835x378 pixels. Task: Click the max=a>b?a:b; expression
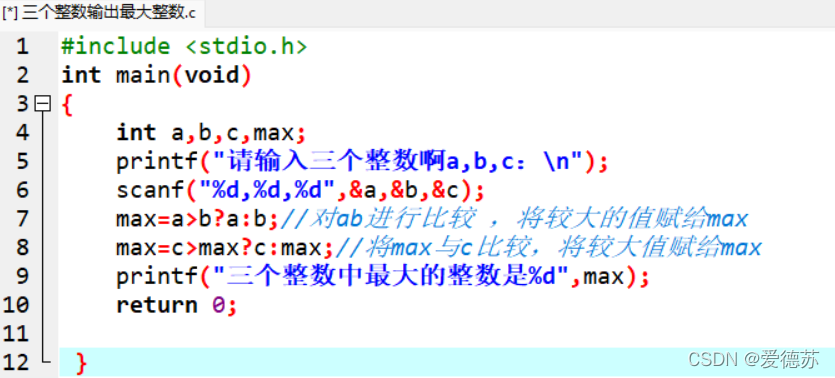[198, 219]
